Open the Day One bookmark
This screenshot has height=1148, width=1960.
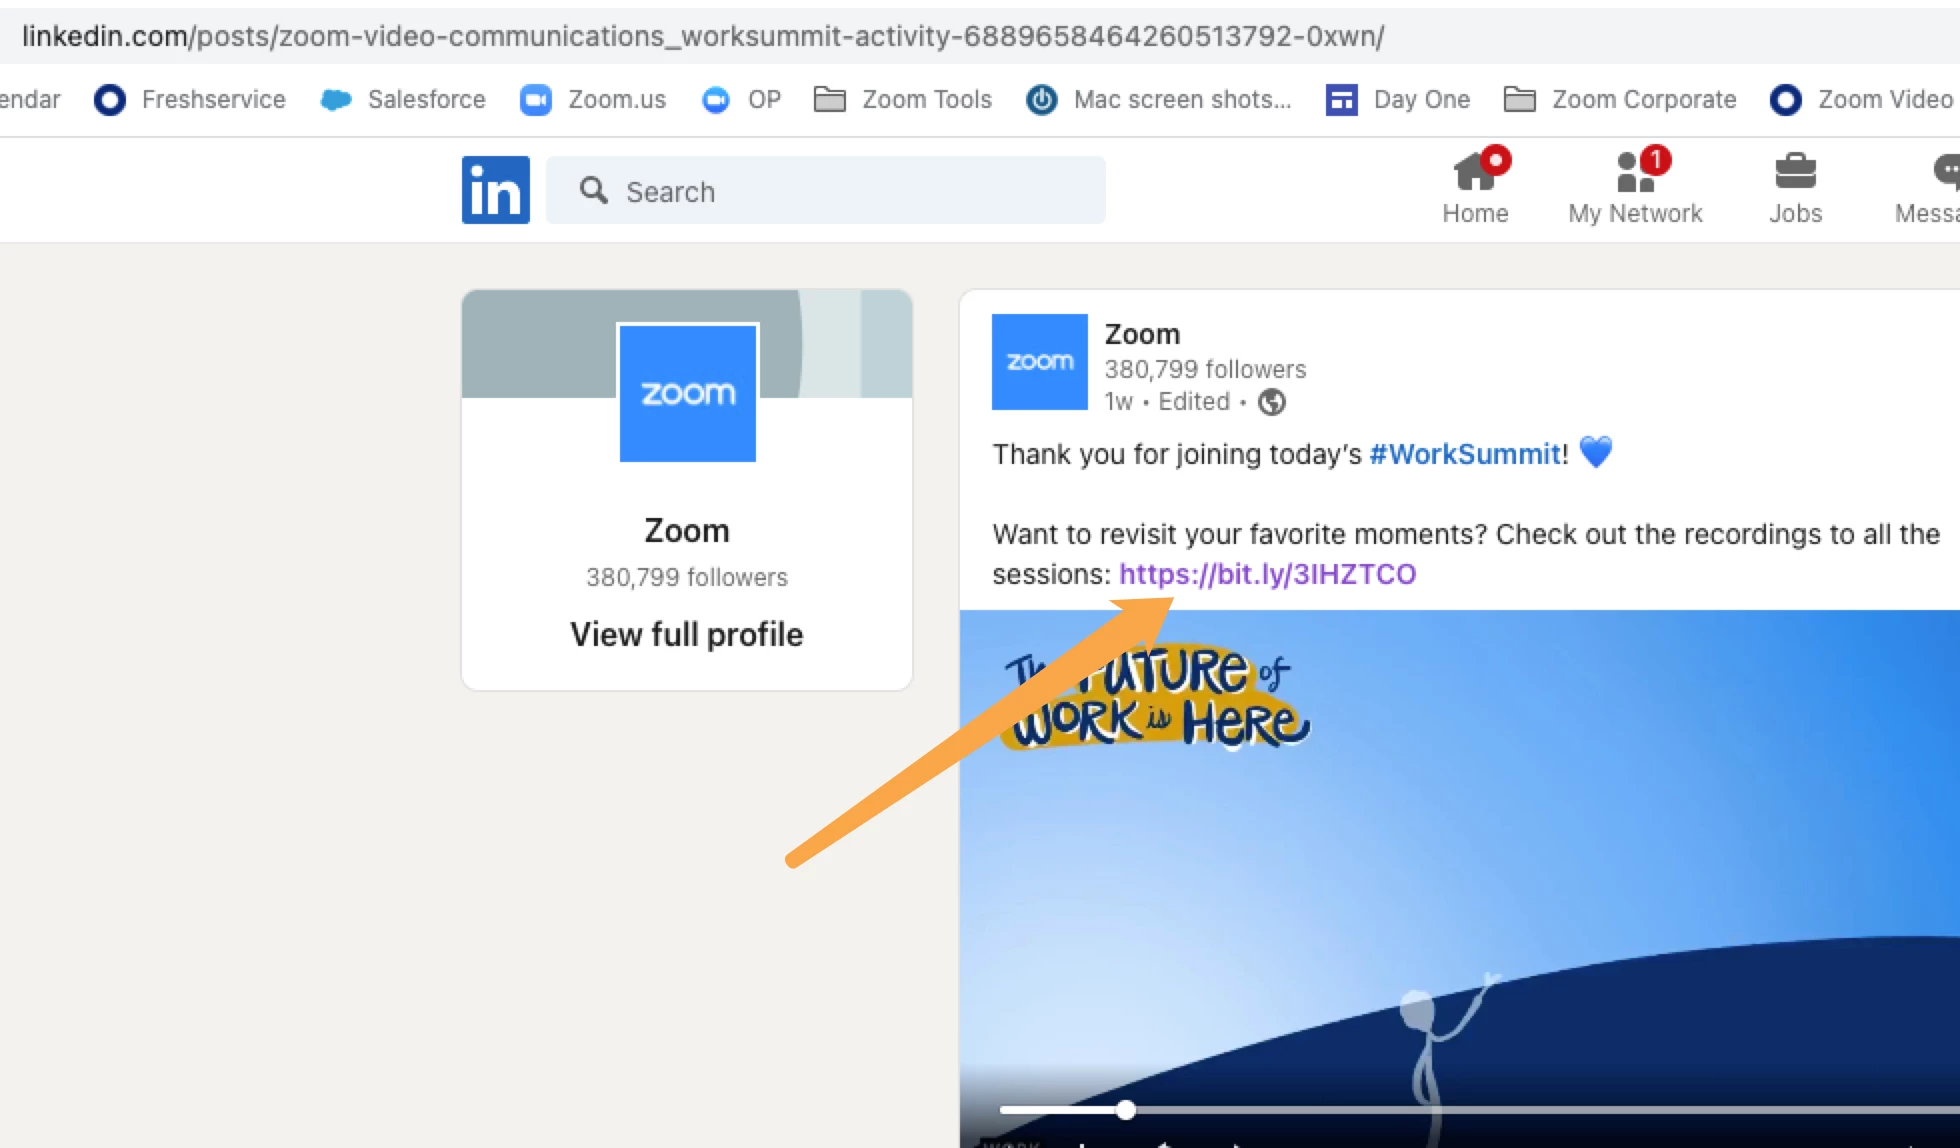(1398, 100)
